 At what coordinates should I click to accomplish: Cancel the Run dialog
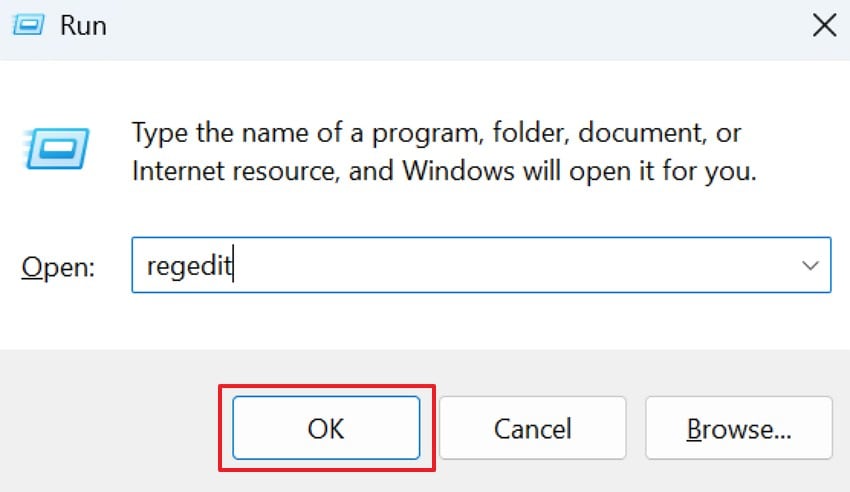click(x=532, y=429)
